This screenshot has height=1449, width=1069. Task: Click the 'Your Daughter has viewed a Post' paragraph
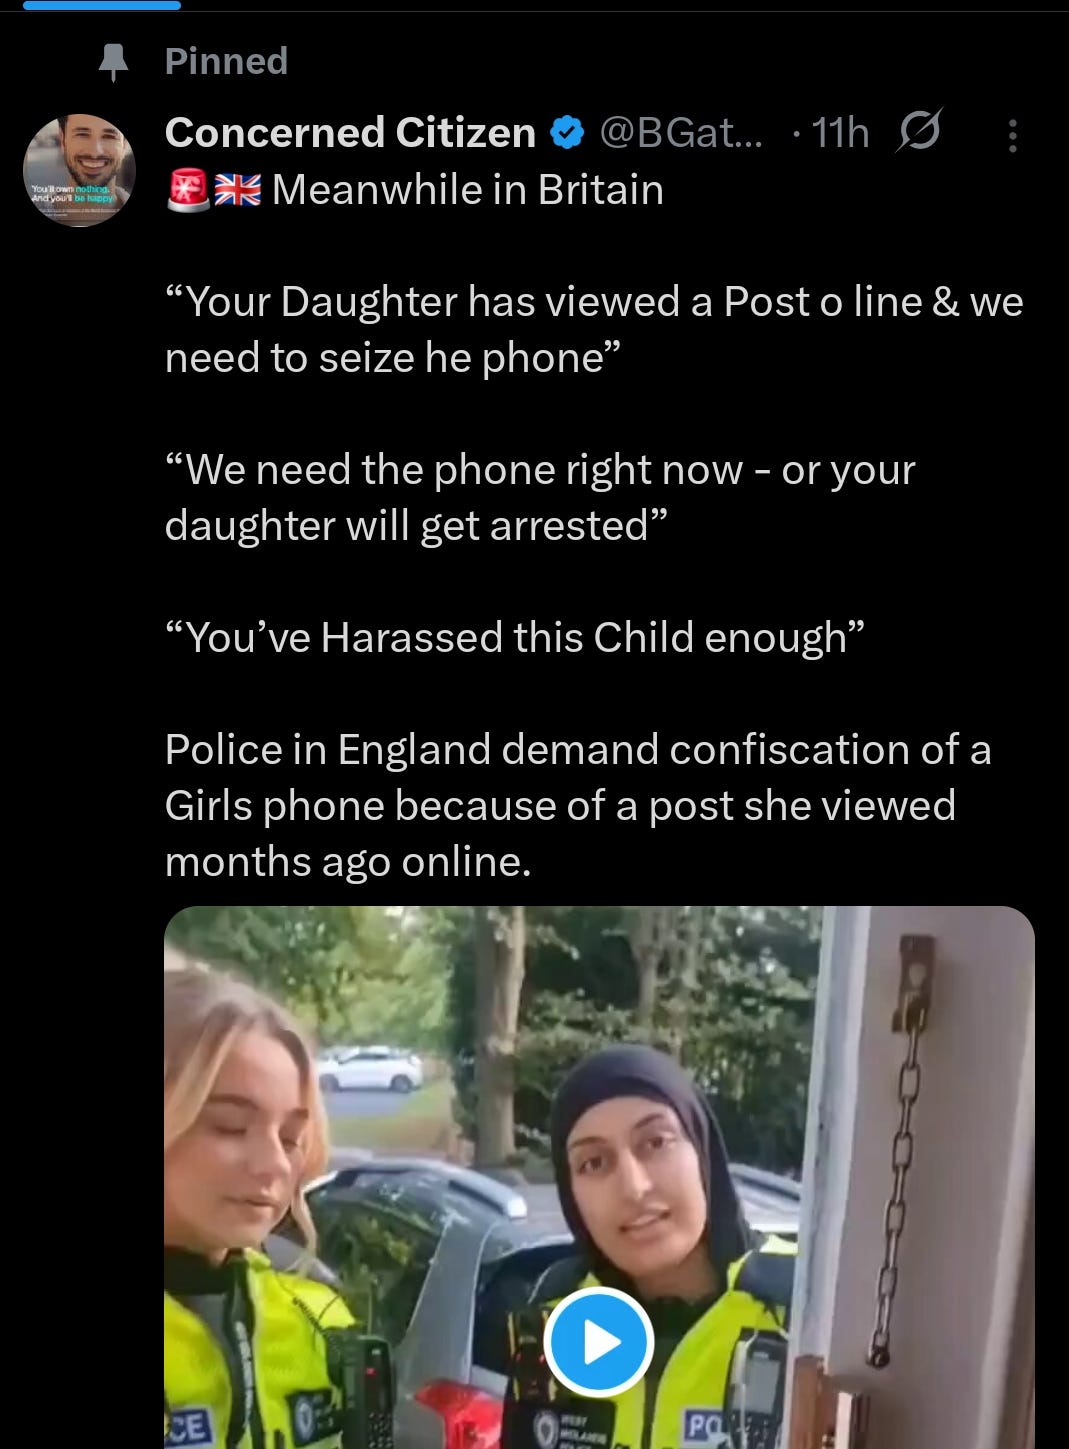click(594, 329)
